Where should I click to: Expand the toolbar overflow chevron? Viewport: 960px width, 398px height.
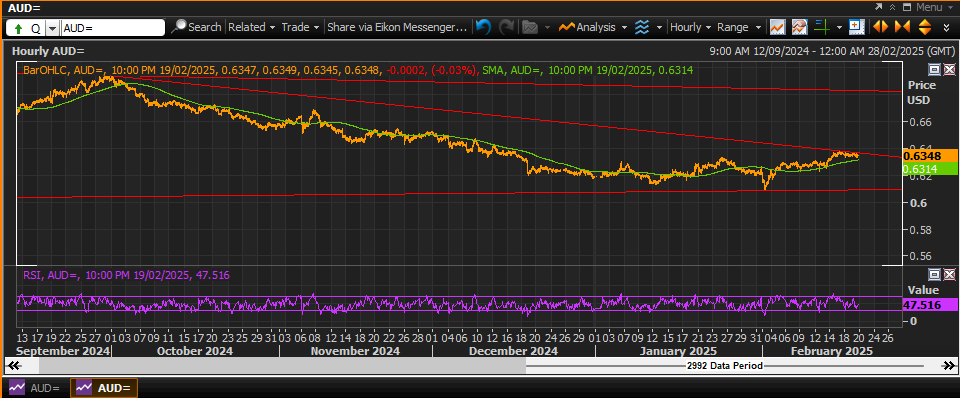click(x=947, y=27)
